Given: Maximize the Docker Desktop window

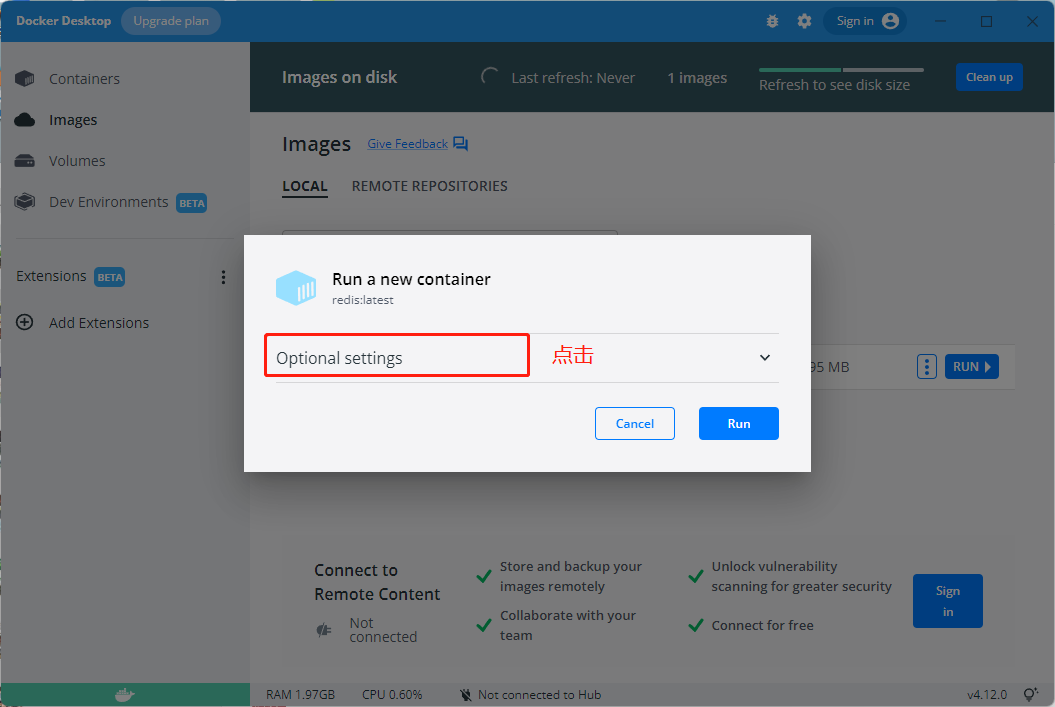Looking at the screenshot, I should coord(986,21).
